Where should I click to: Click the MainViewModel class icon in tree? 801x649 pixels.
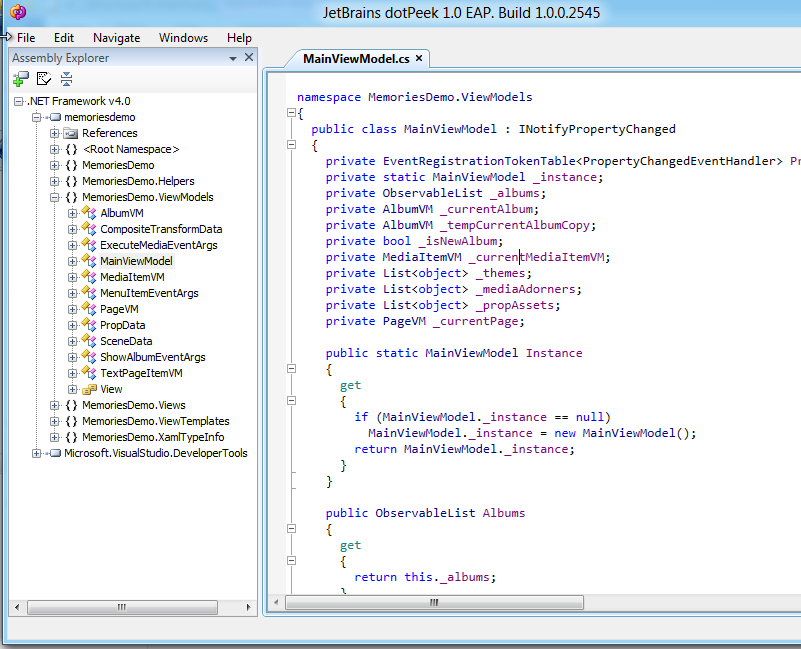pos(89,261)
